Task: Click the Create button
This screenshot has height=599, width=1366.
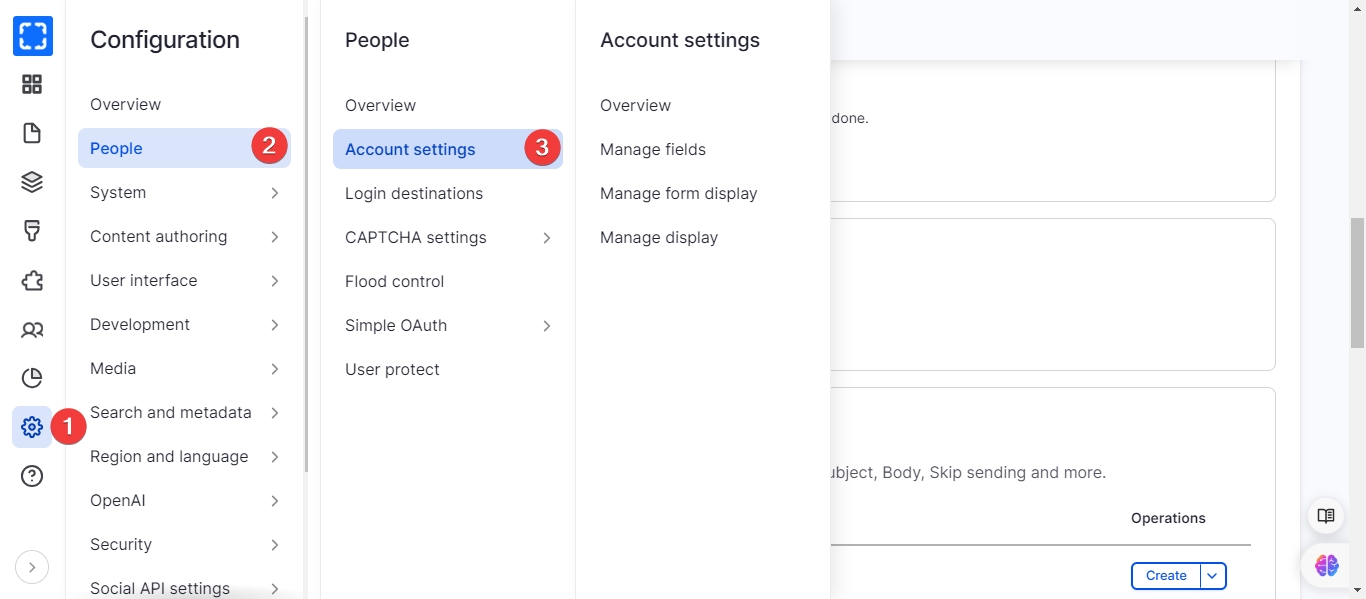Action: click(1166, 576)
